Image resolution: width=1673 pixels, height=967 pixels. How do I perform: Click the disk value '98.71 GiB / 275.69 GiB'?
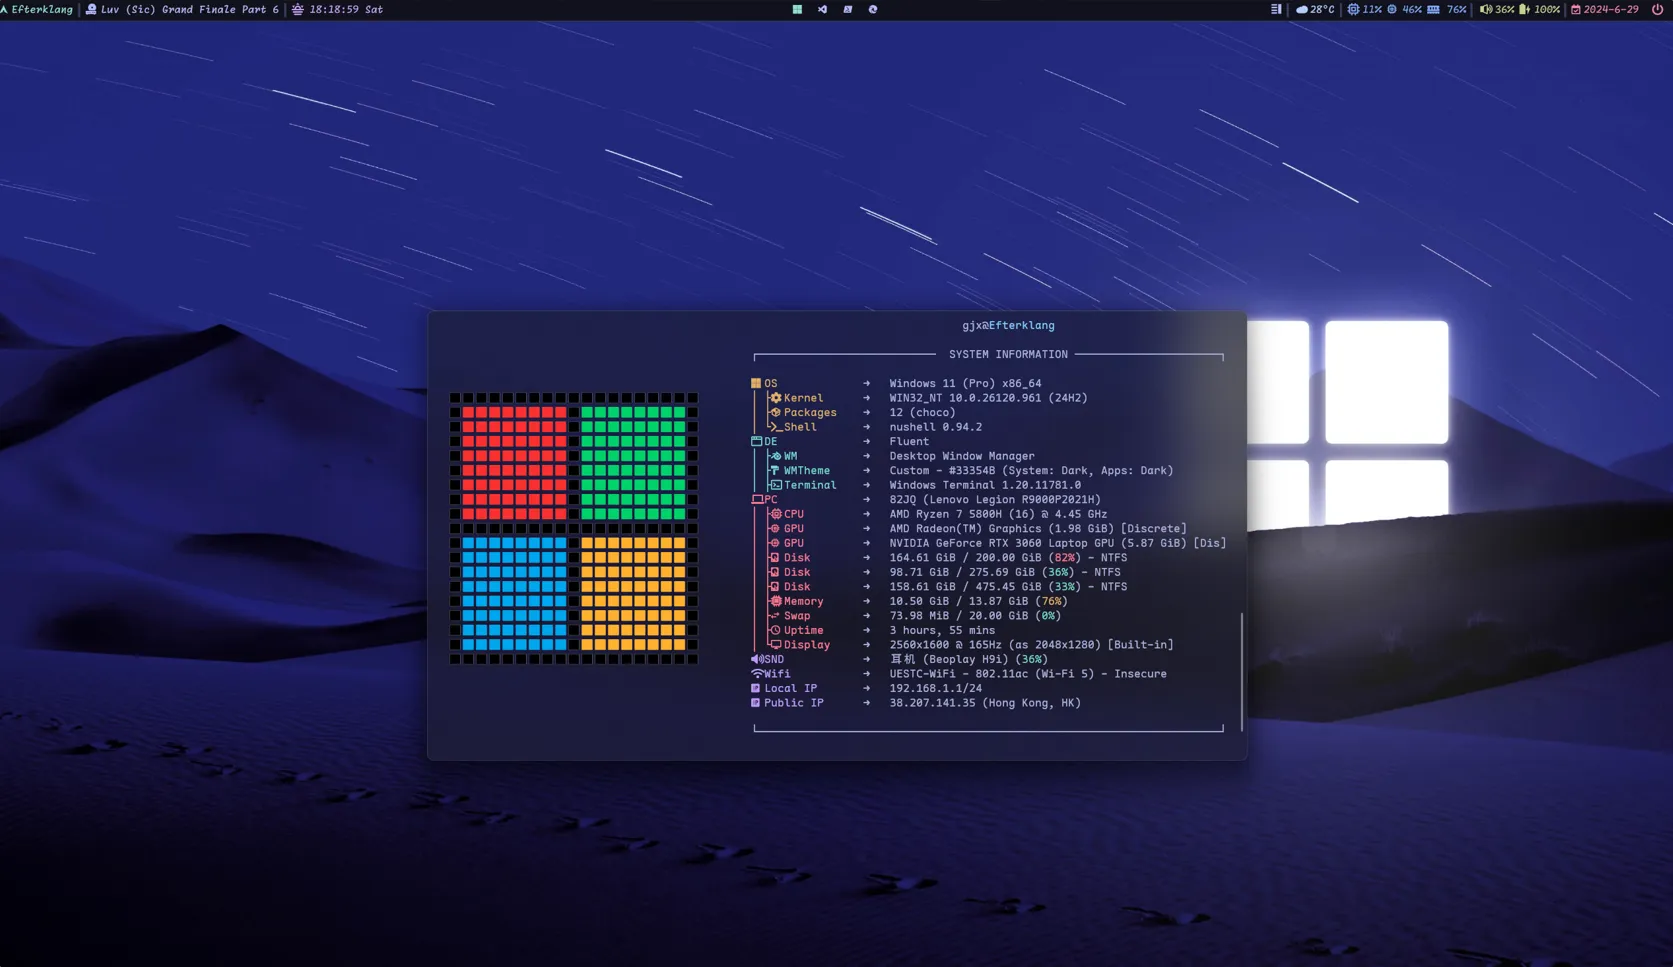pyautogui.click(x=962, y=572)
